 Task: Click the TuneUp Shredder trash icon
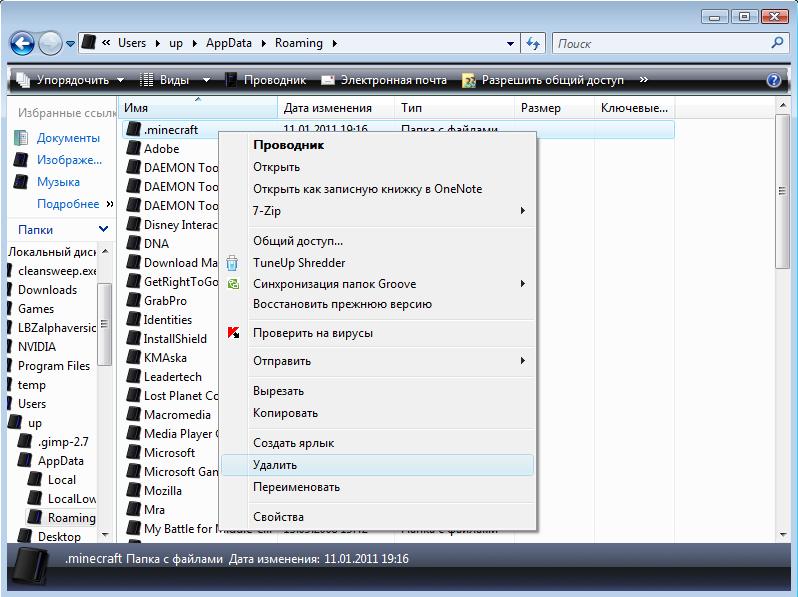(233, 263)
